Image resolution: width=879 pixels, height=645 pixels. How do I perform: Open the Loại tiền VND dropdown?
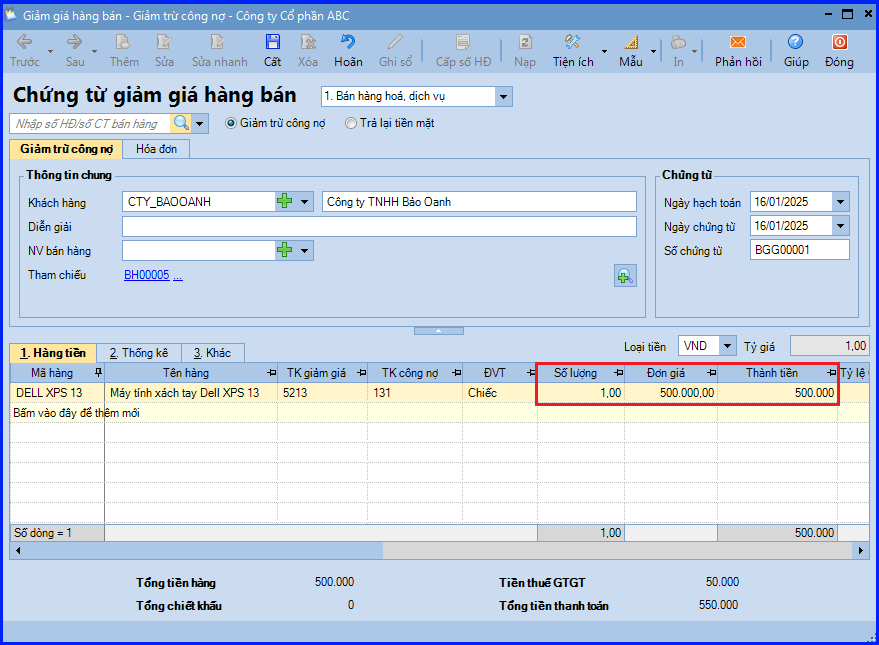(x=727, y=346)
